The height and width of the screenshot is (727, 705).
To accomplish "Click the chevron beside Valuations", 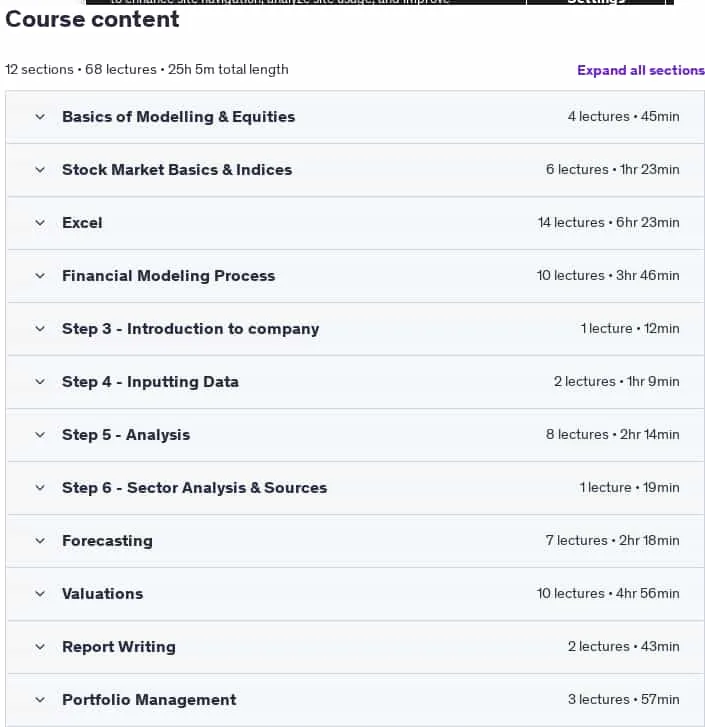I will click(x=40, y=594).
